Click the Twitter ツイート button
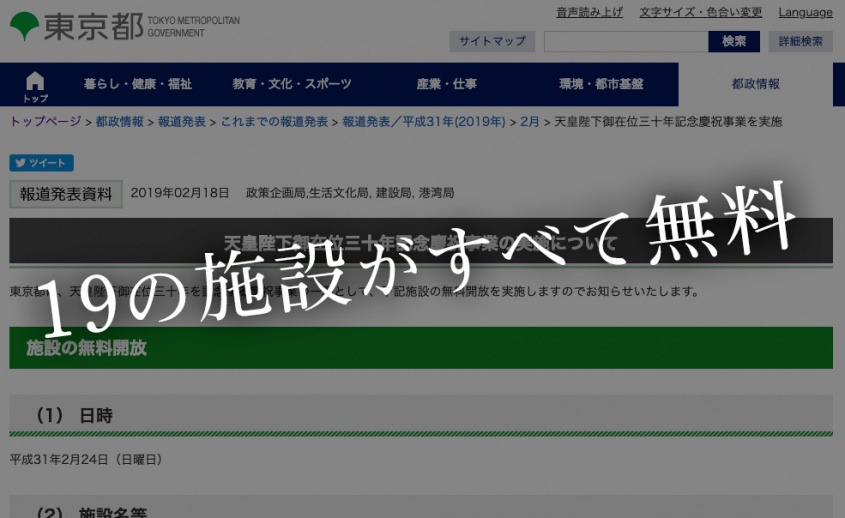Viewport: 845px width, 518px height. point(41,163)
